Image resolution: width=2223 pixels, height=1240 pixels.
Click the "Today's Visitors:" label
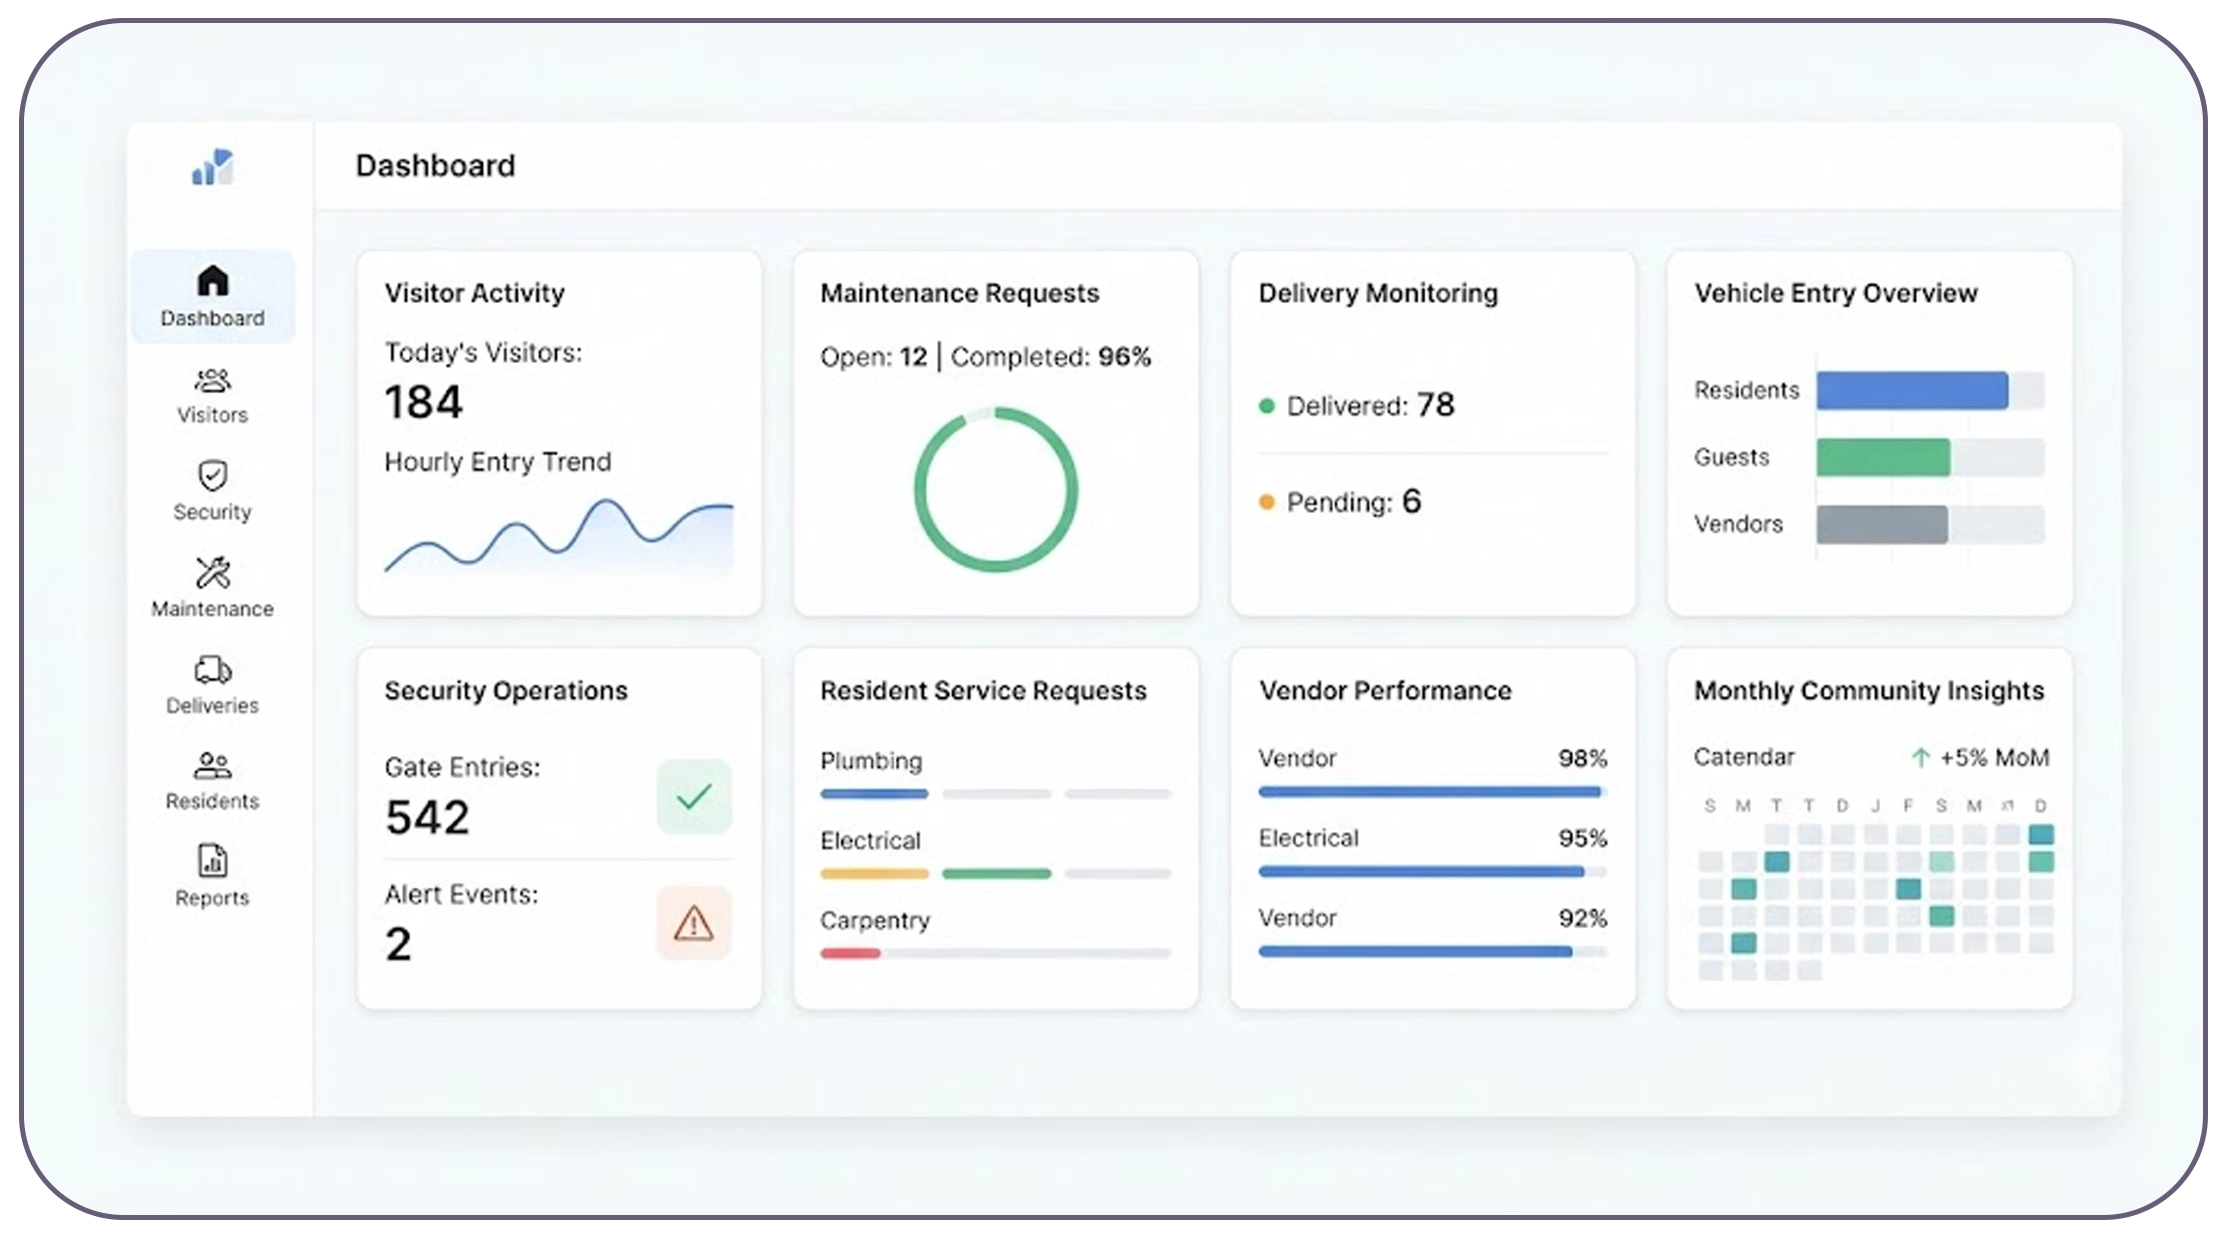[x=483, y=352]
